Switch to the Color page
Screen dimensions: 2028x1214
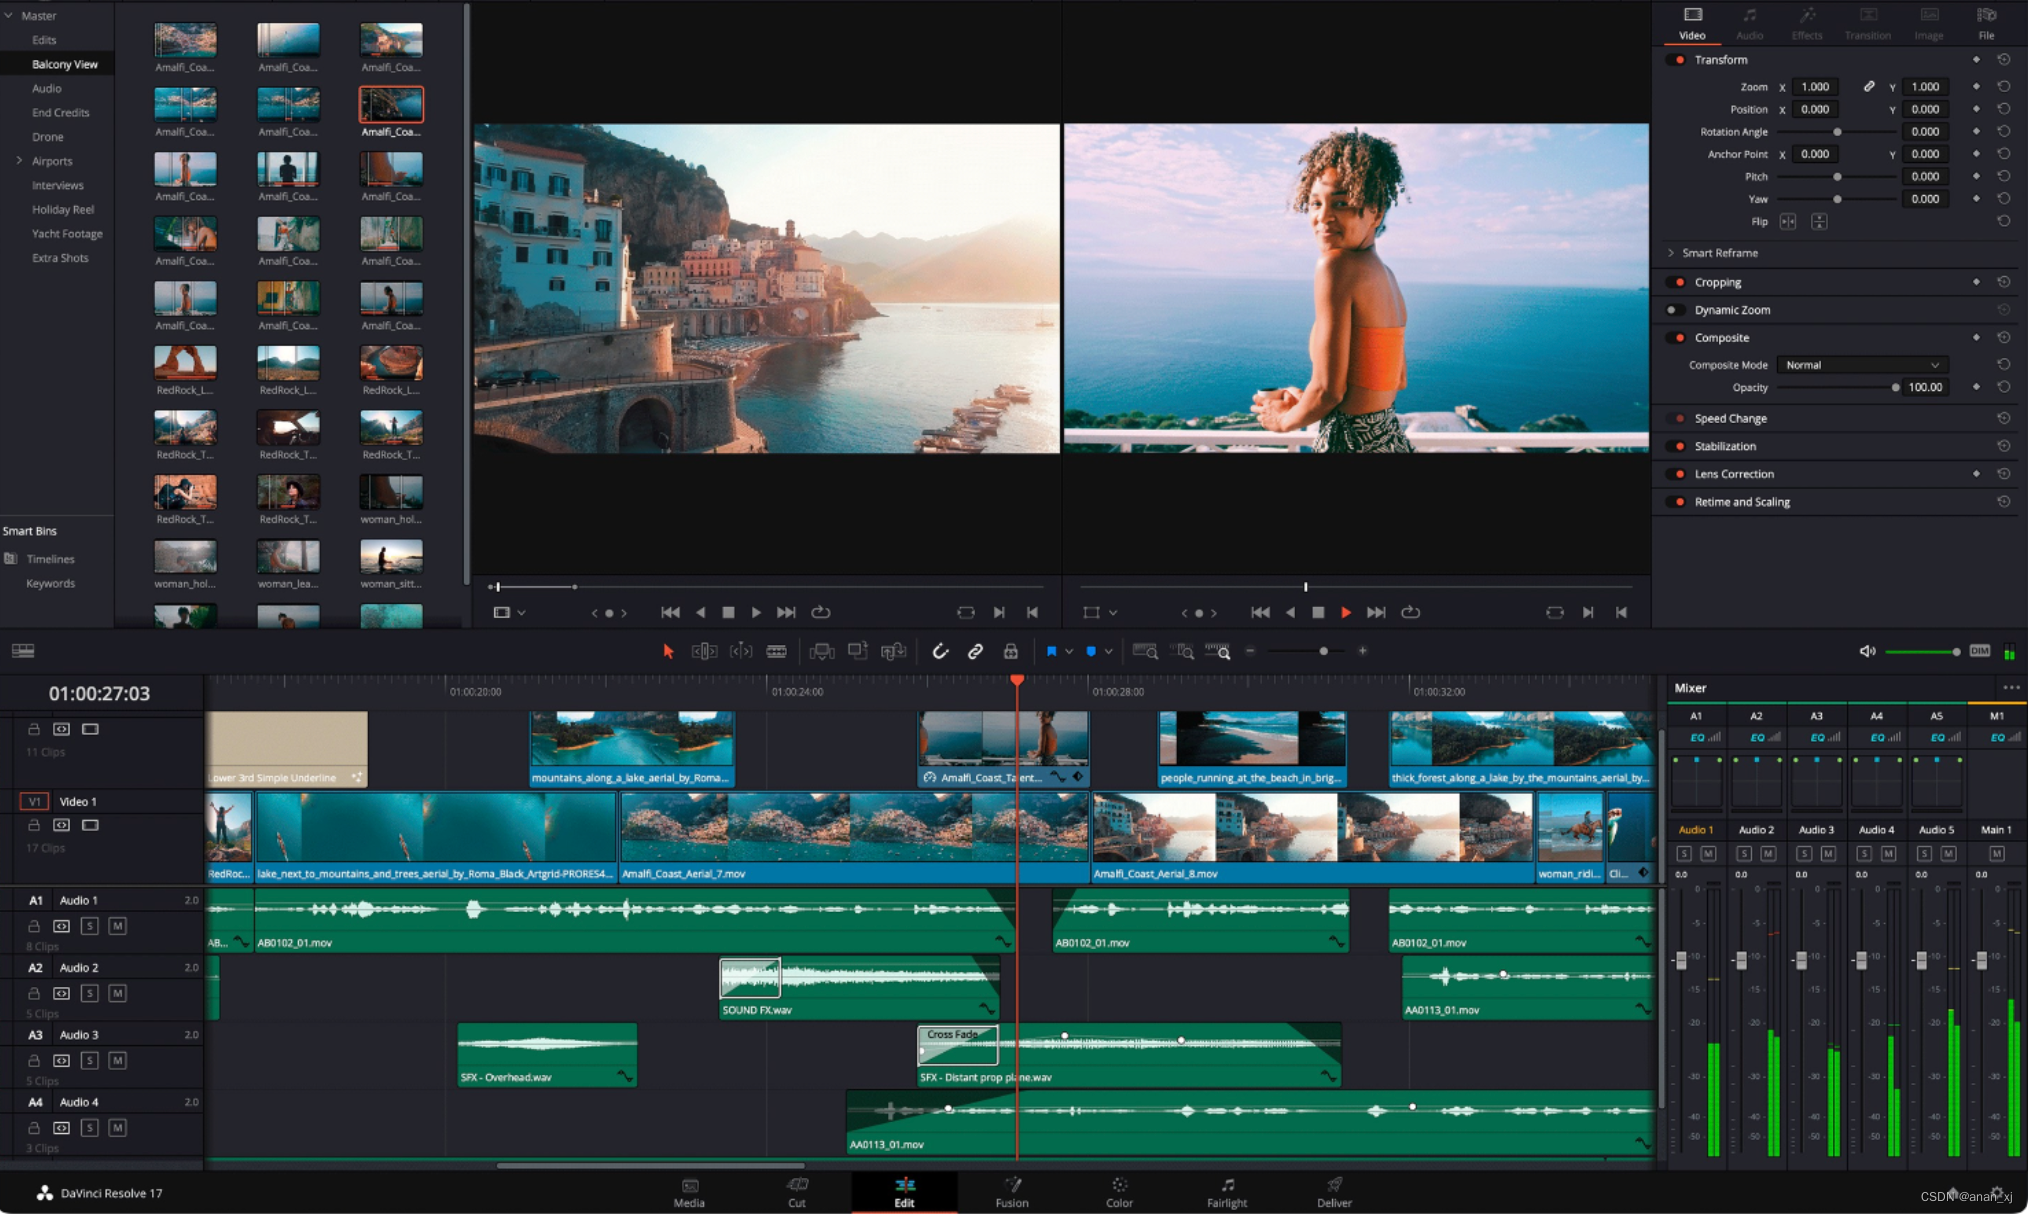pyautogui.click(x=1119, y=1192)
